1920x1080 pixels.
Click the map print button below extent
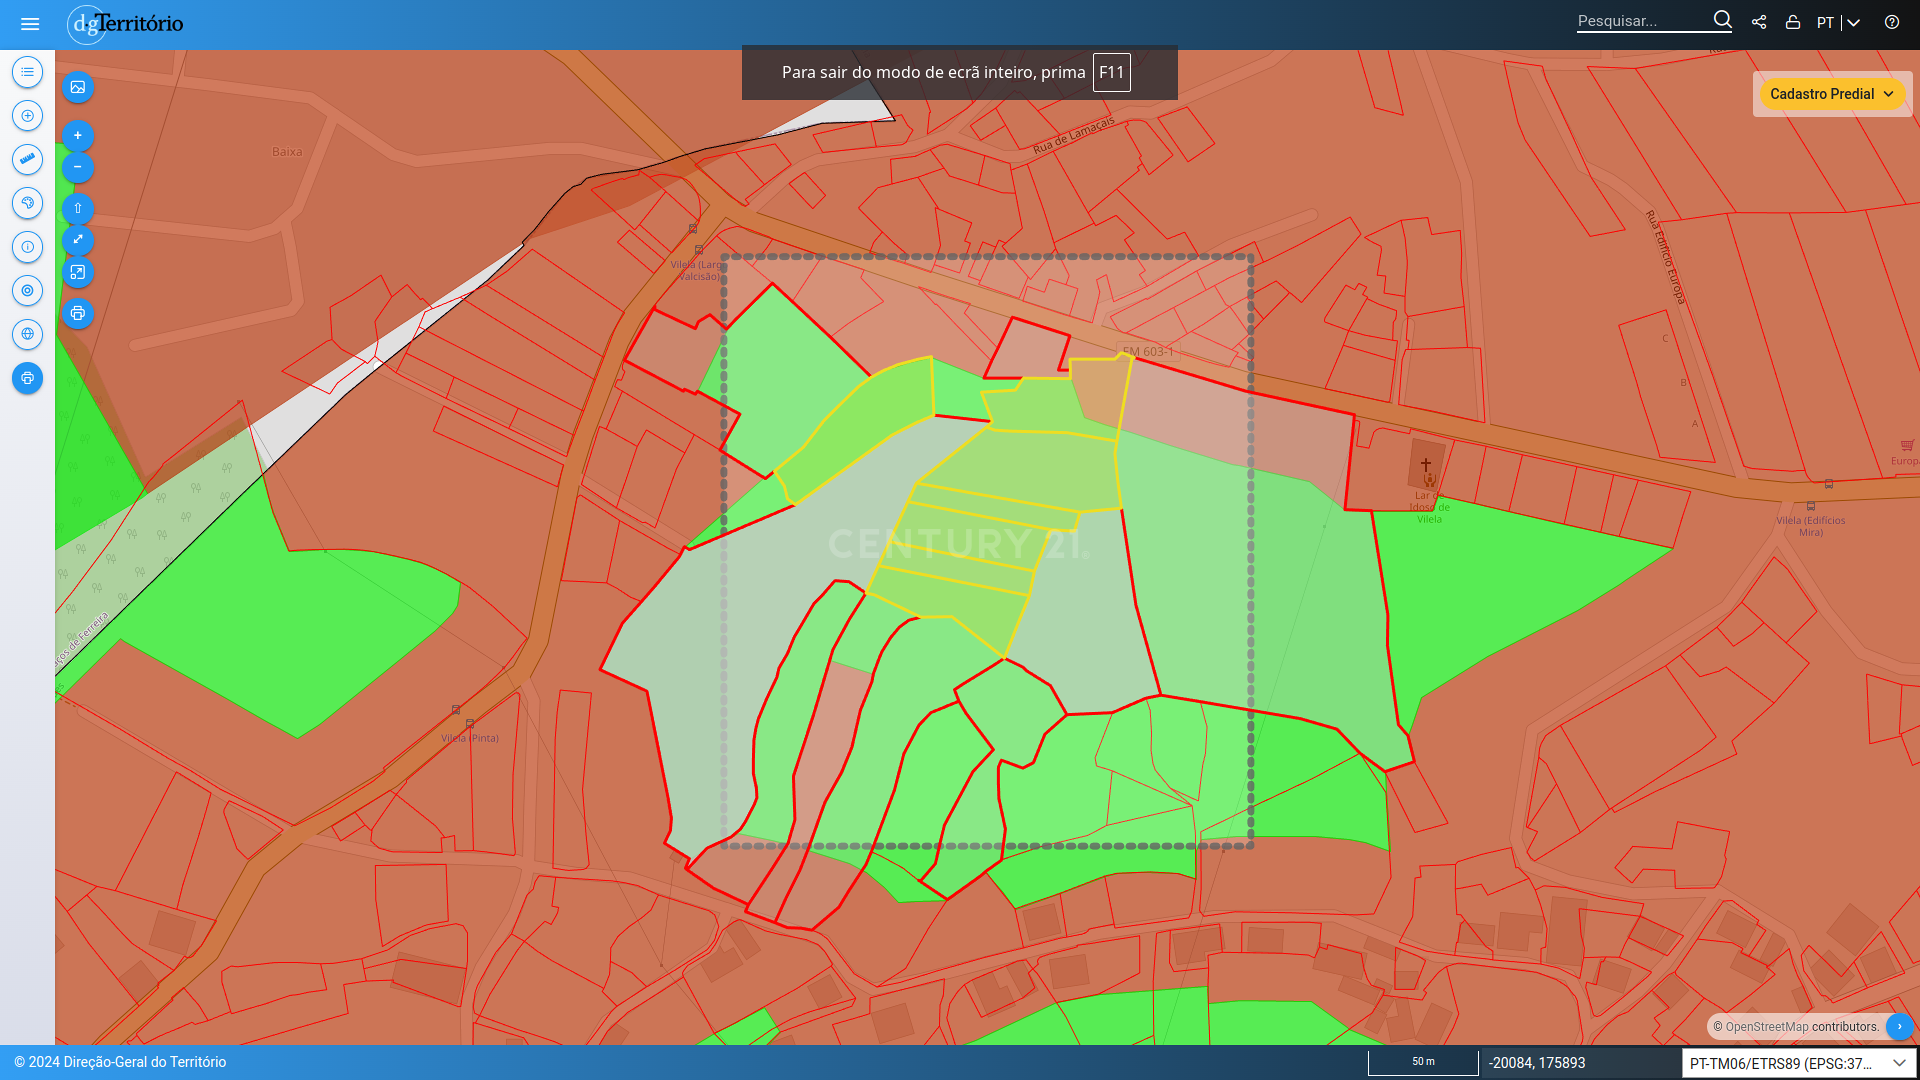tap(78, 314)
